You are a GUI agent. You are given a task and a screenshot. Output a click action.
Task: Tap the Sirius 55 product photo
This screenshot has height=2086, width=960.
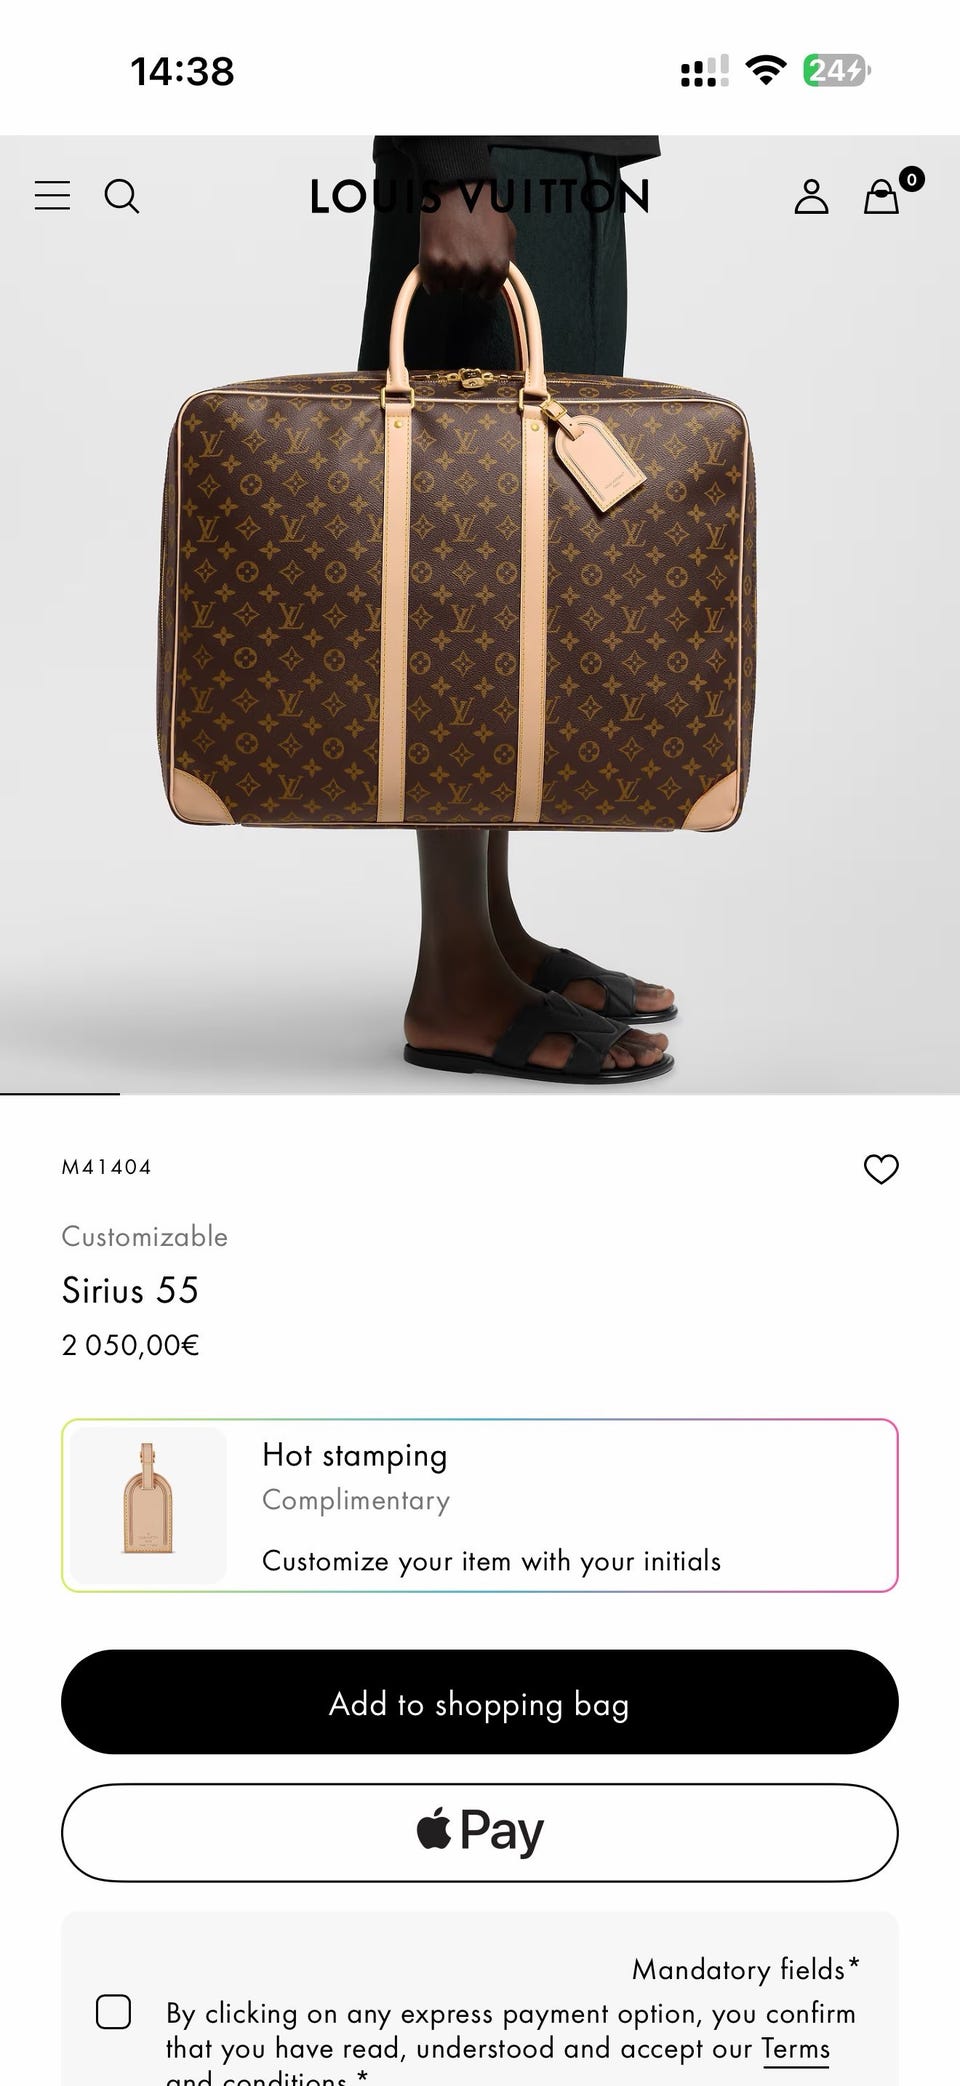[480, 614]
